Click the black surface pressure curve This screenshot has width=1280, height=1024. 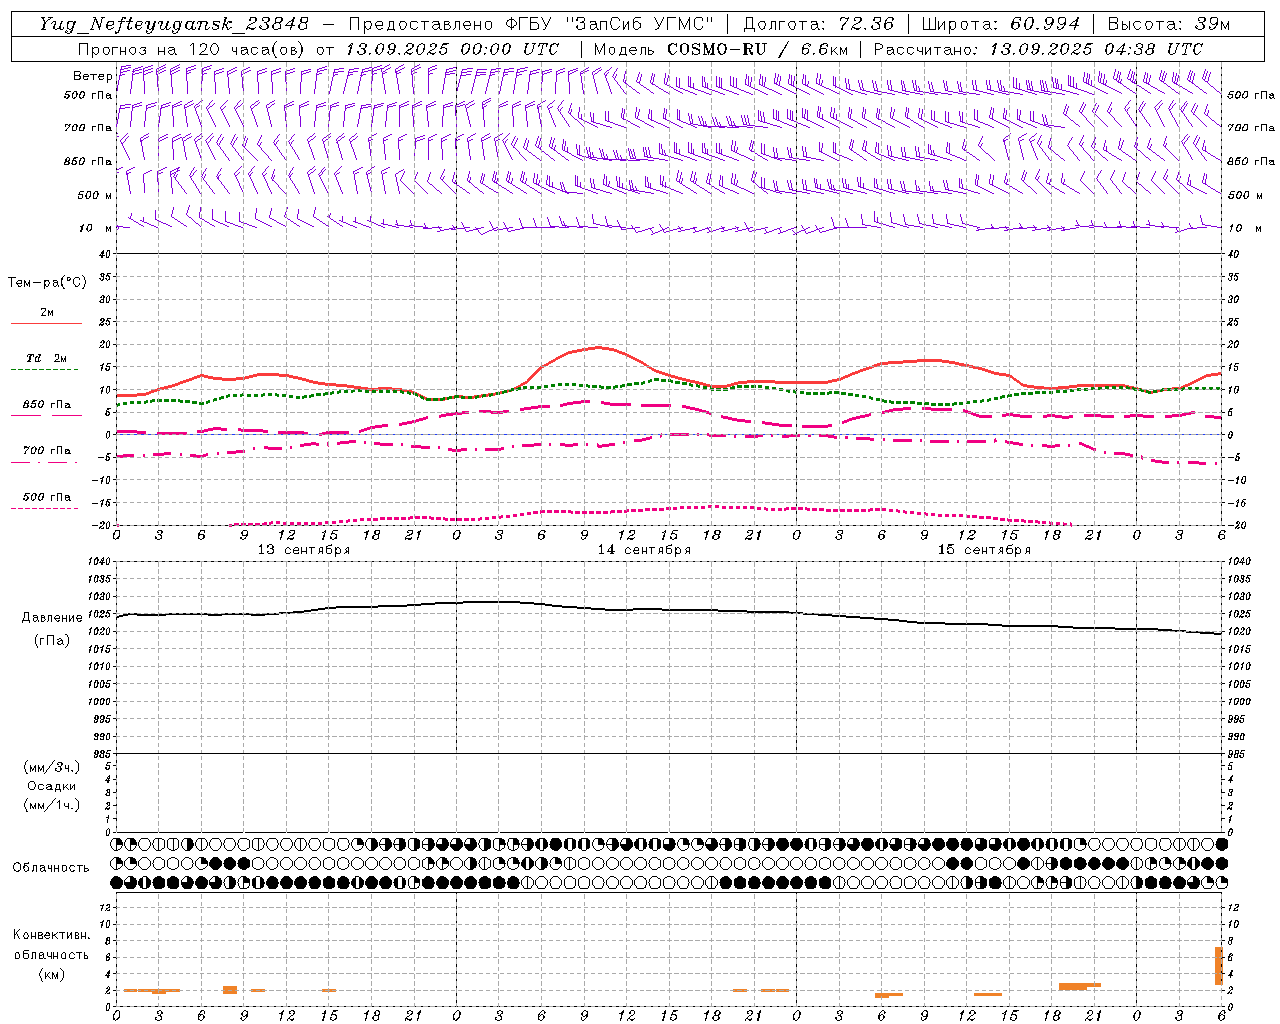[670, 610]
